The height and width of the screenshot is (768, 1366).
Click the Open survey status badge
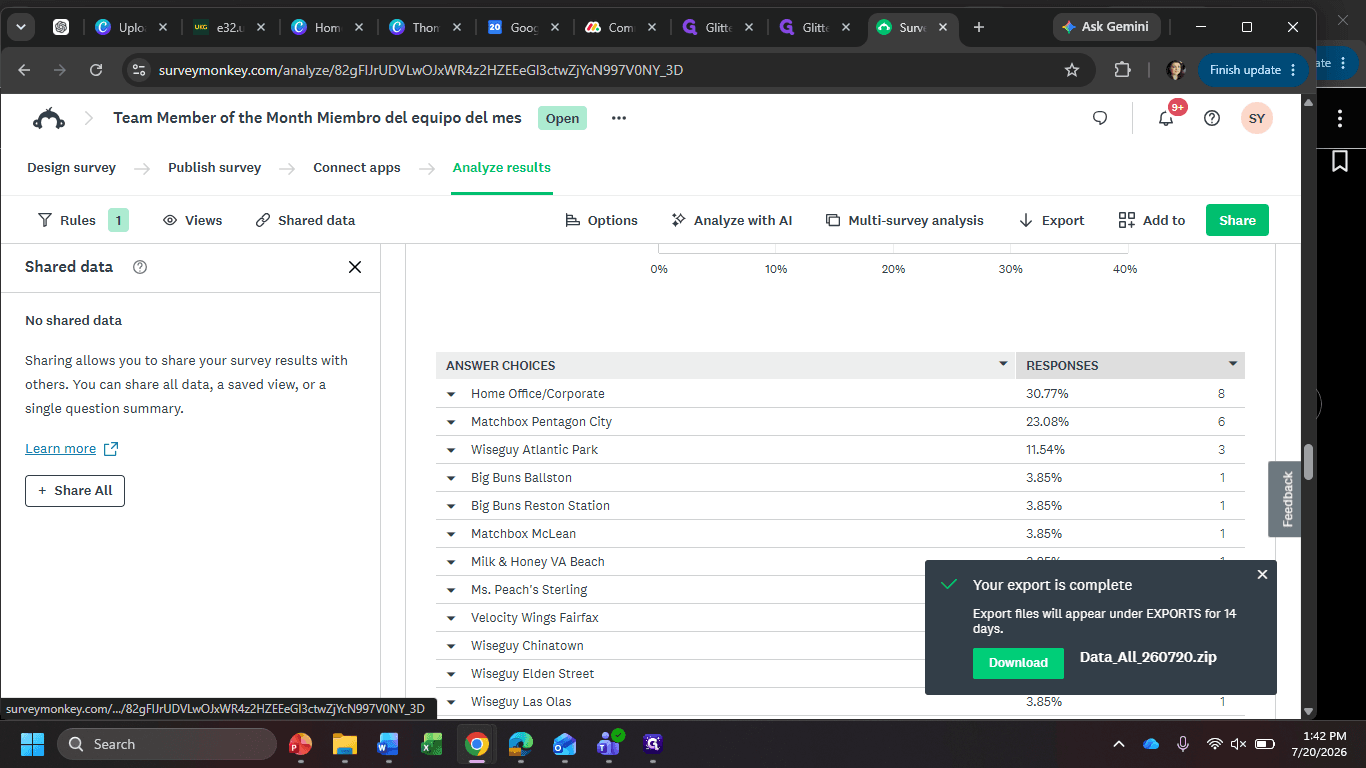pyautogui.click(x=562, y=118)
